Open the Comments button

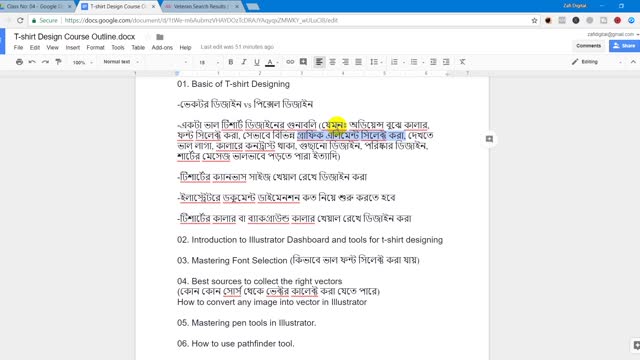[x=588, y=46]
